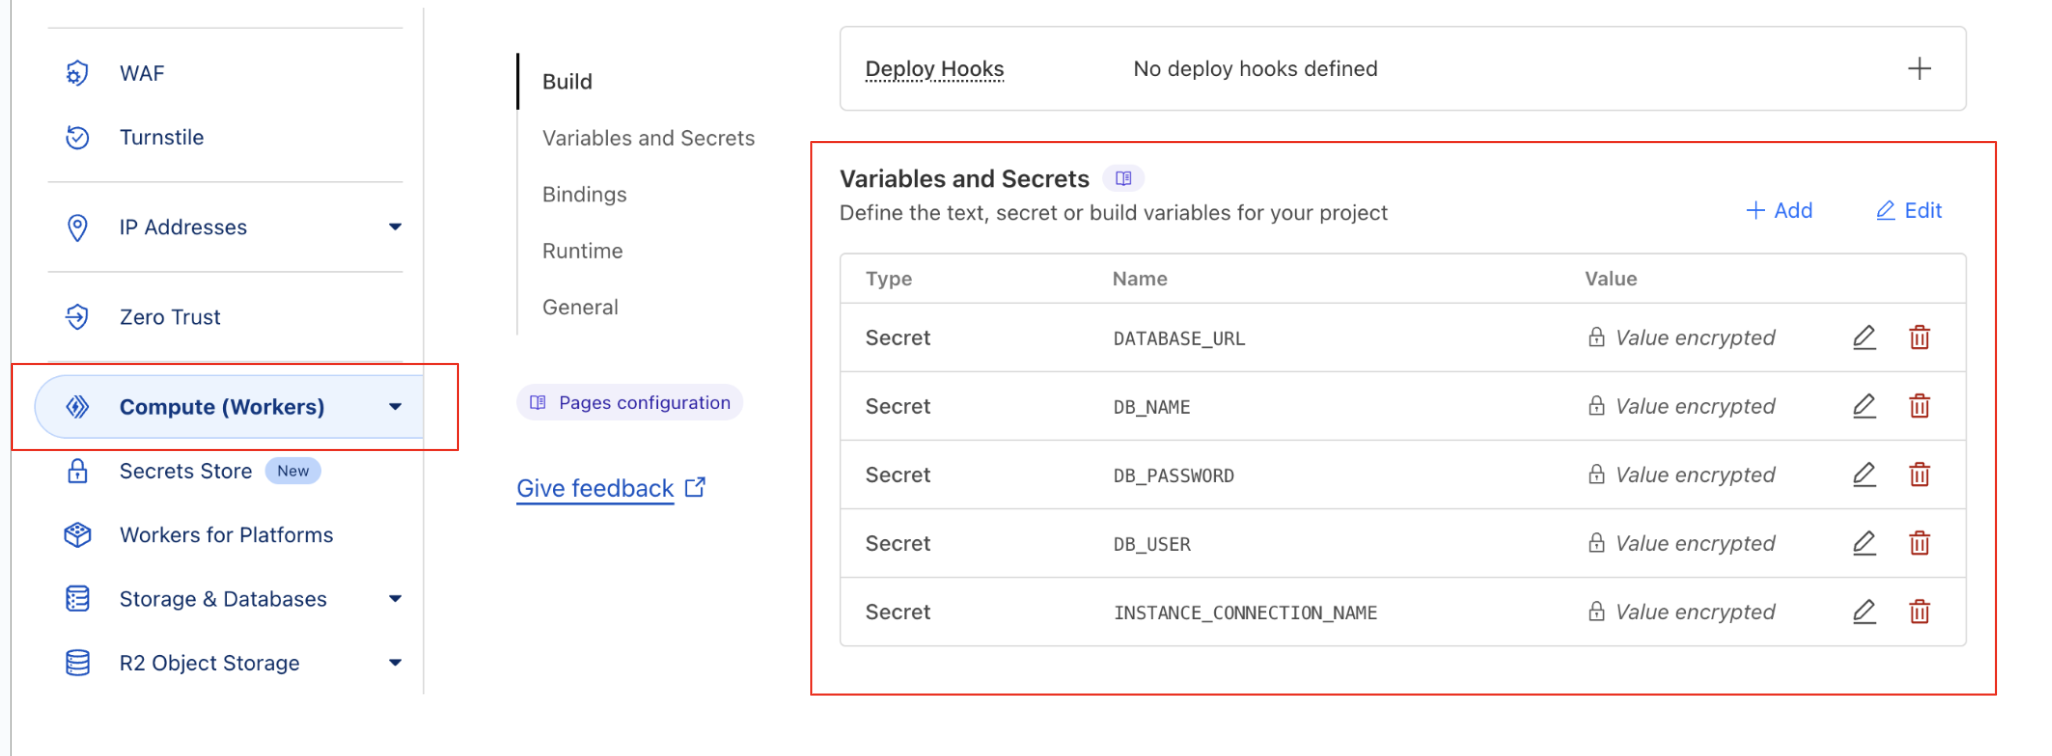Open the Give feedback link
This screenshot has width=2052, height=756.
595,488
